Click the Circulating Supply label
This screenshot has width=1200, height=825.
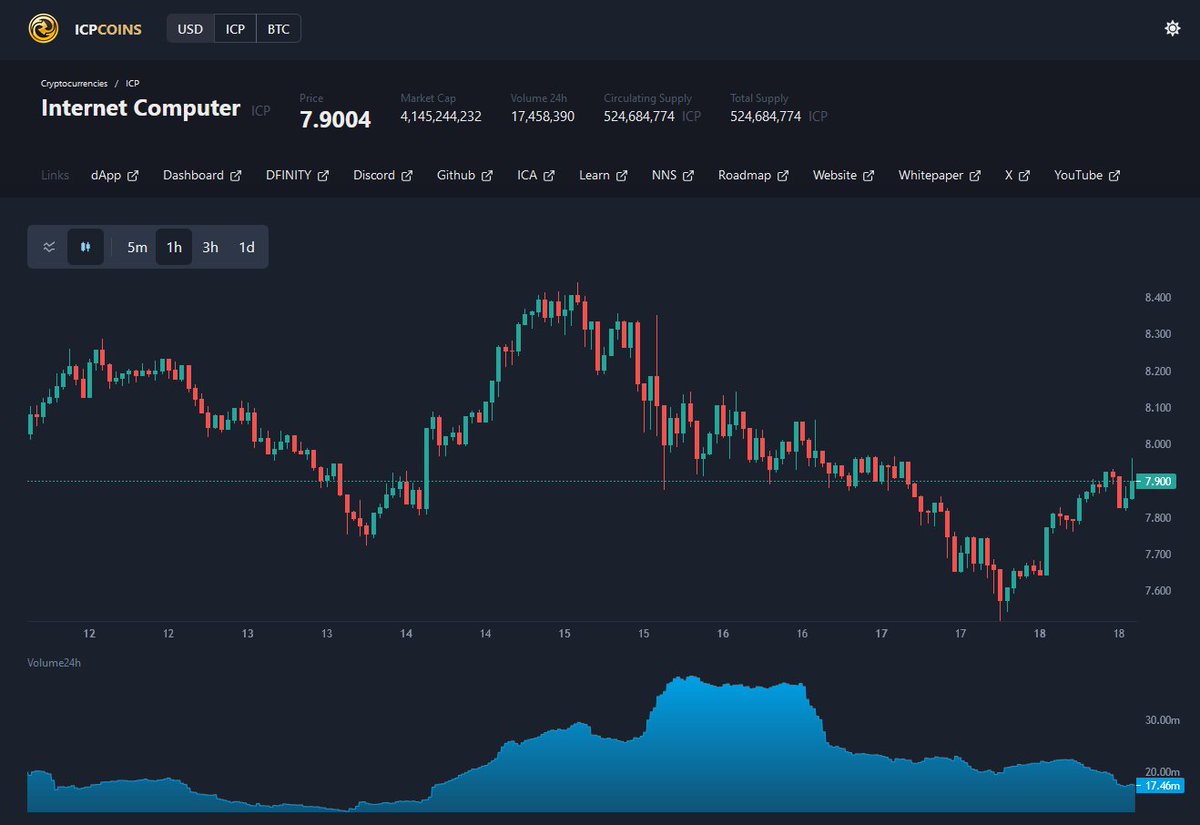pos(648,99)
